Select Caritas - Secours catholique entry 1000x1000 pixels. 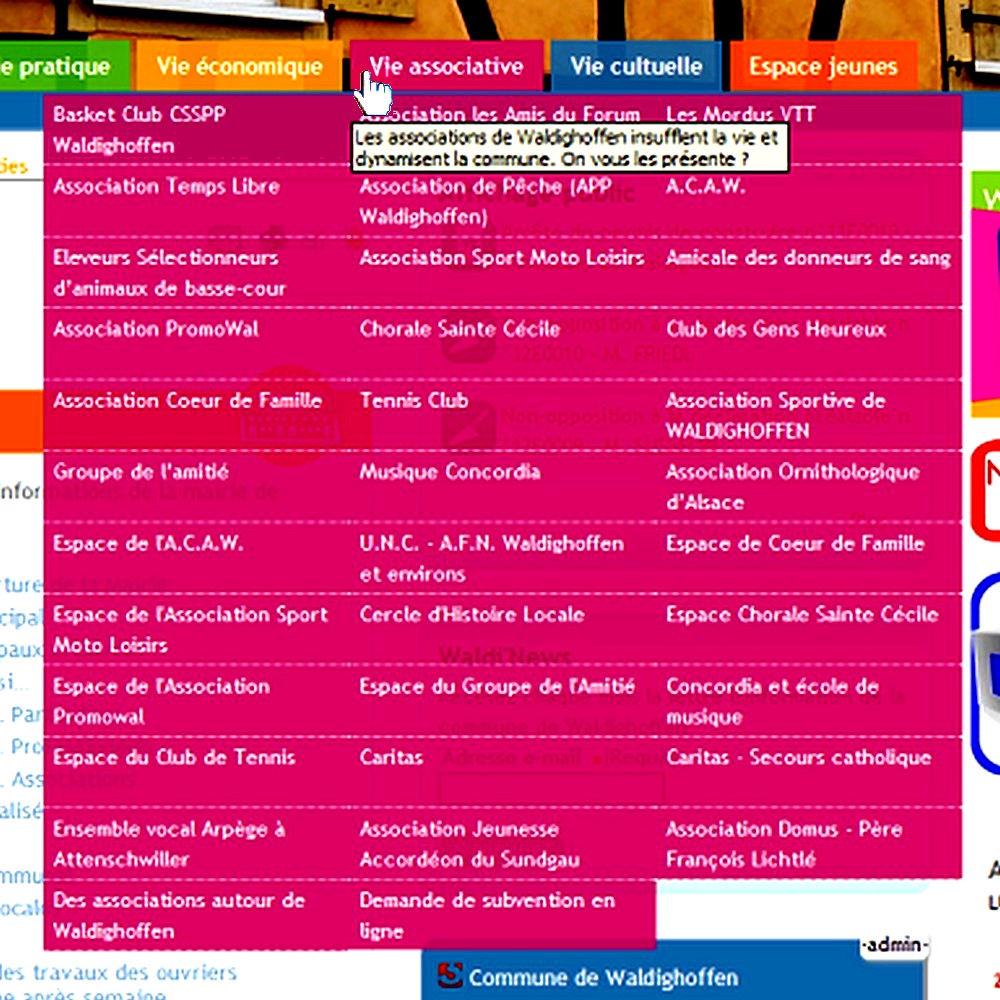(799, 757)
